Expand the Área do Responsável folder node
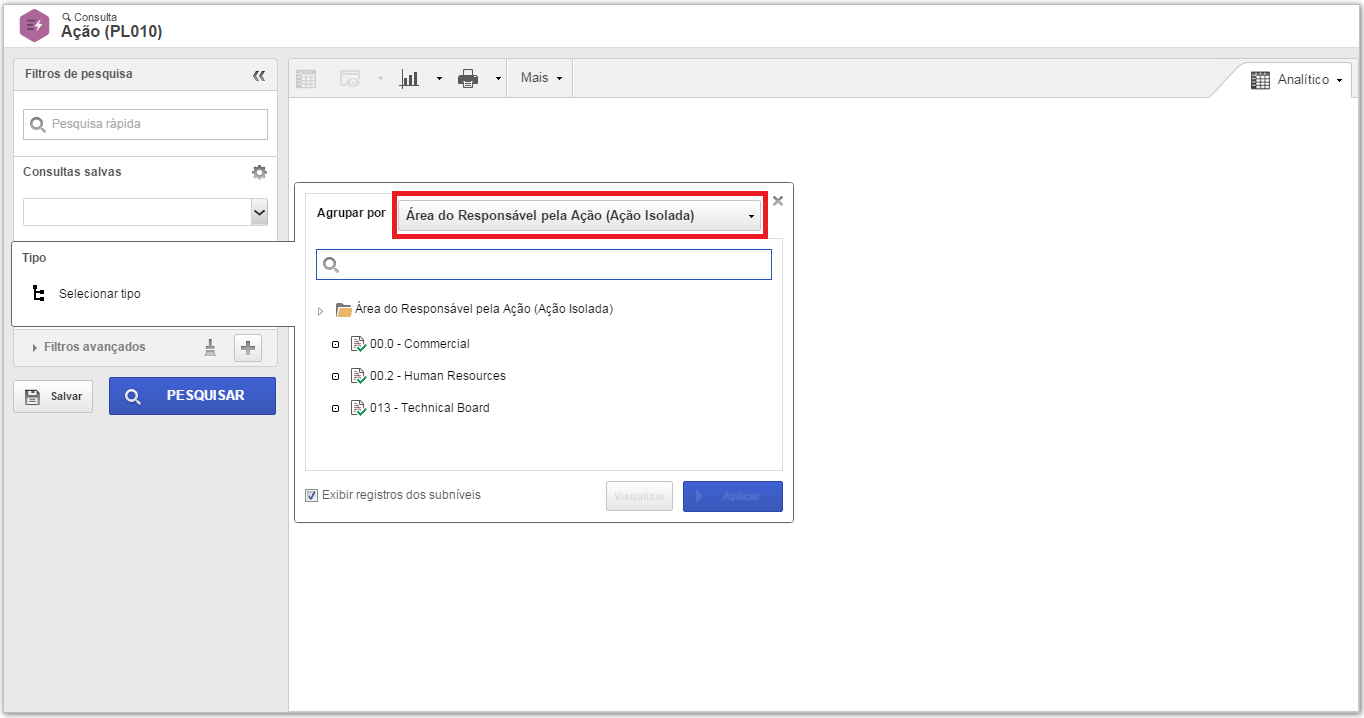The height and width of the screenshot is (718, 1364). pyautogui.click(x=321, y=311)
